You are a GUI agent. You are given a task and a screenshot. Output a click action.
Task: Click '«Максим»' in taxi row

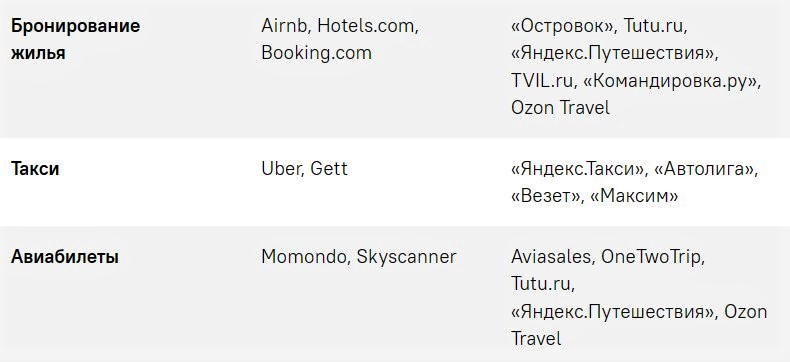(x=634, y=196)
